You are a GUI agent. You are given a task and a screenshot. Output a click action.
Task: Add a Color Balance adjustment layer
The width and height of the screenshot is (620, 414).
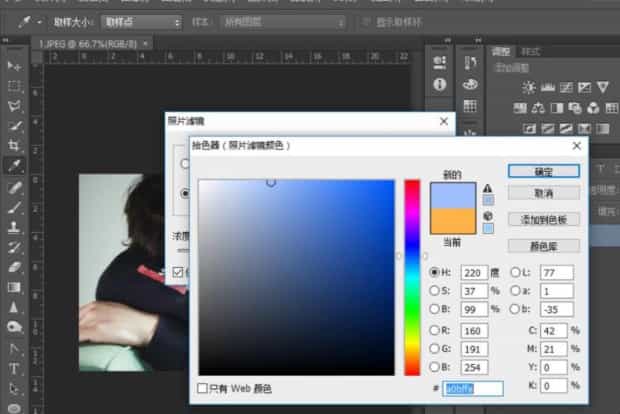(539, 108)
